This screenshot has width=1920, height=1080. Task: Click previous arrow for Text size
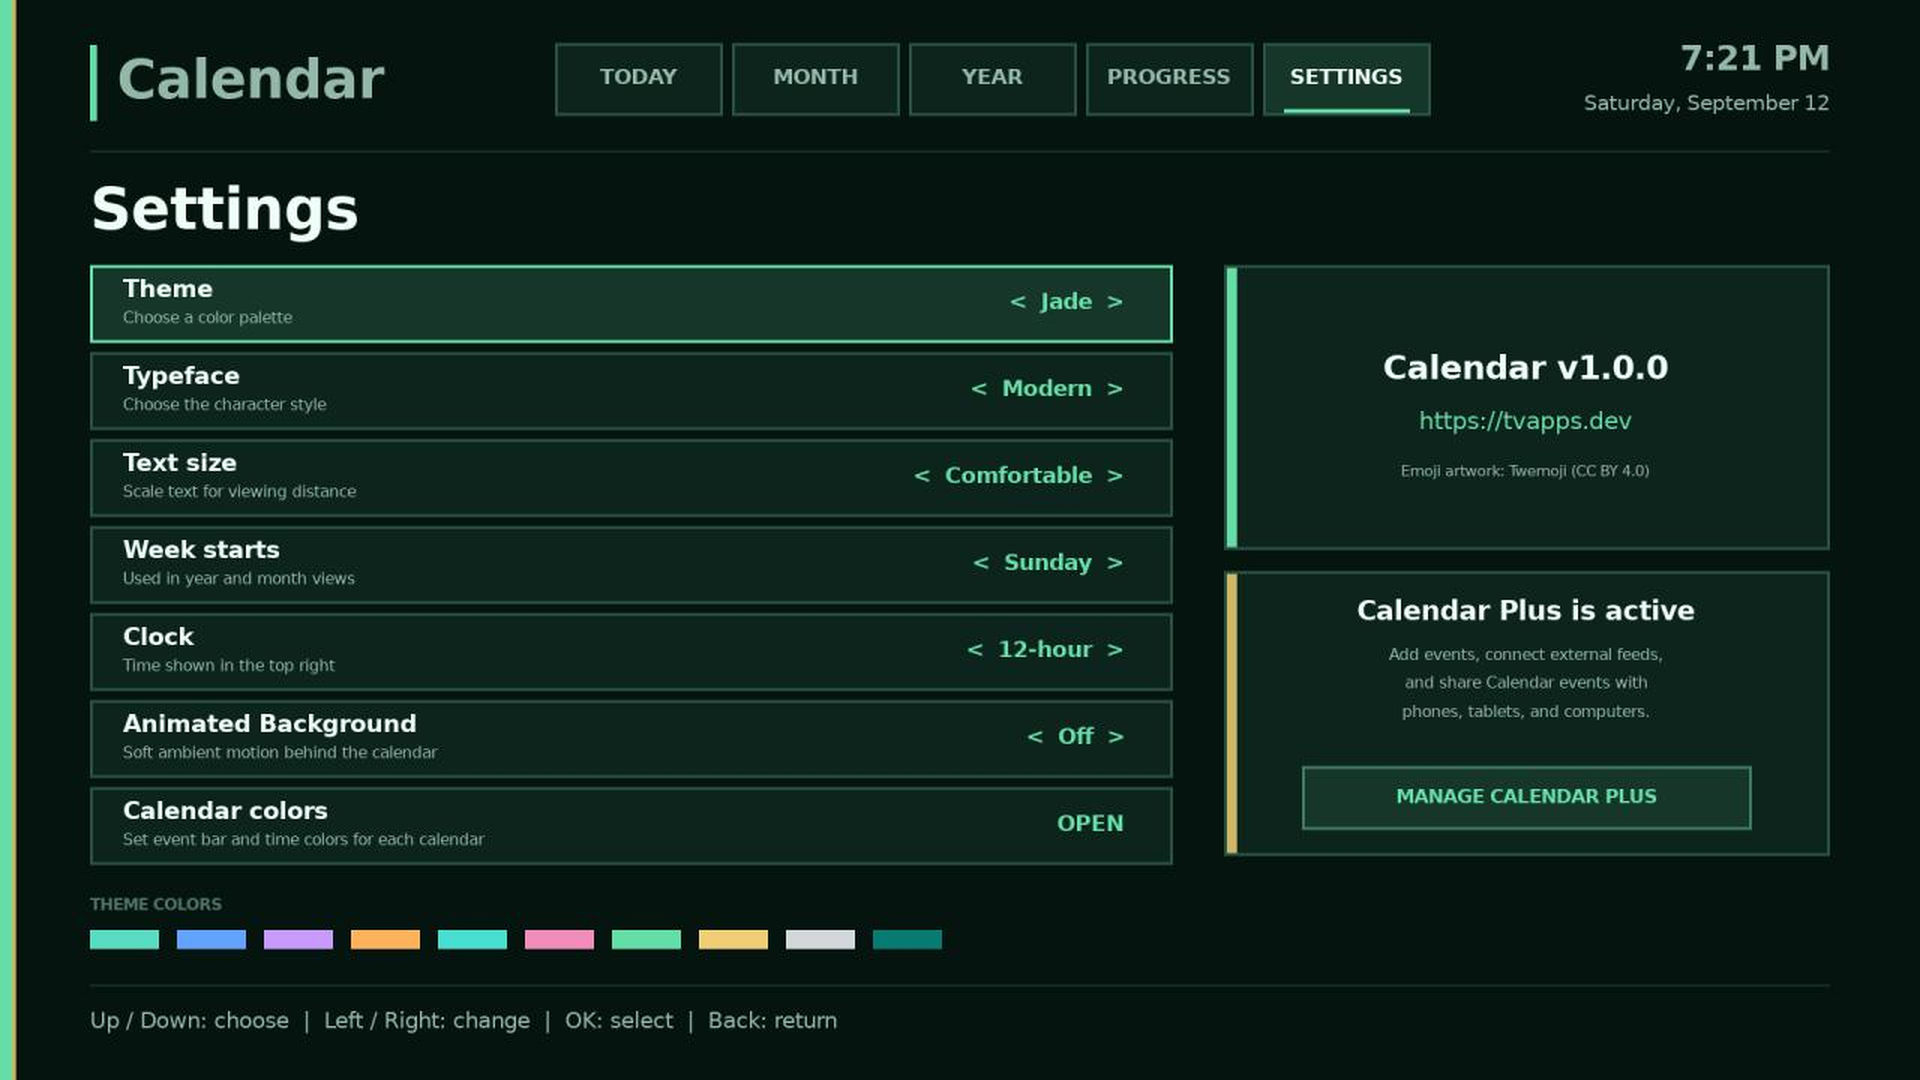click(x=922, y=476)
